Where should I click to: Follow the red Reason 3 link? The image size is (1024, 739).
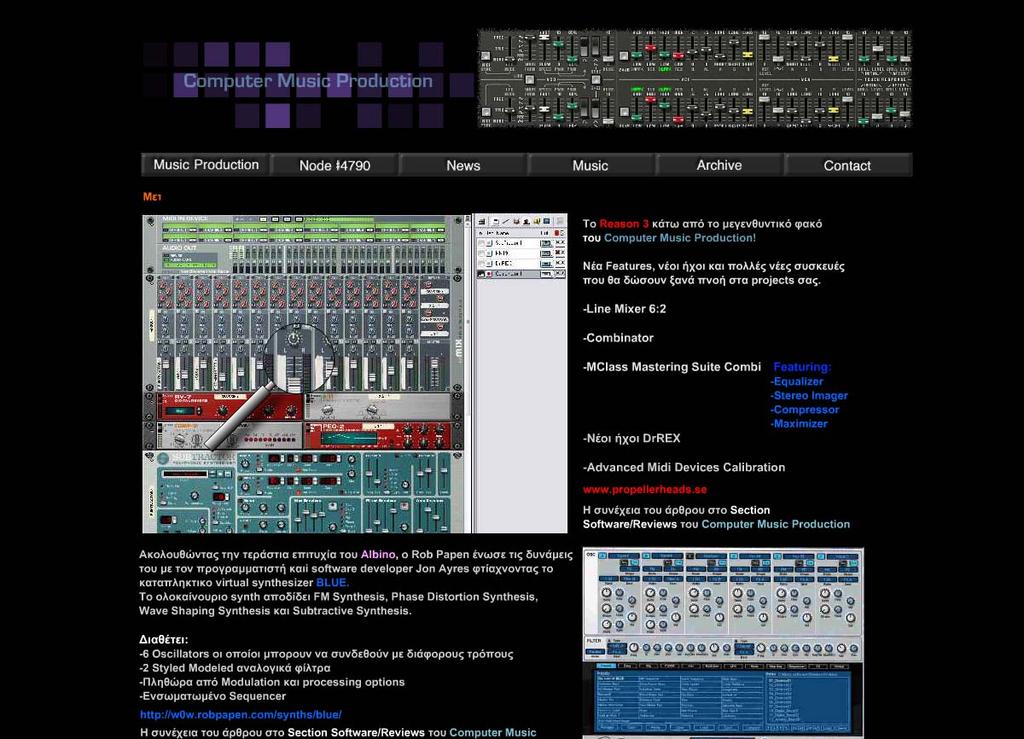624,224
